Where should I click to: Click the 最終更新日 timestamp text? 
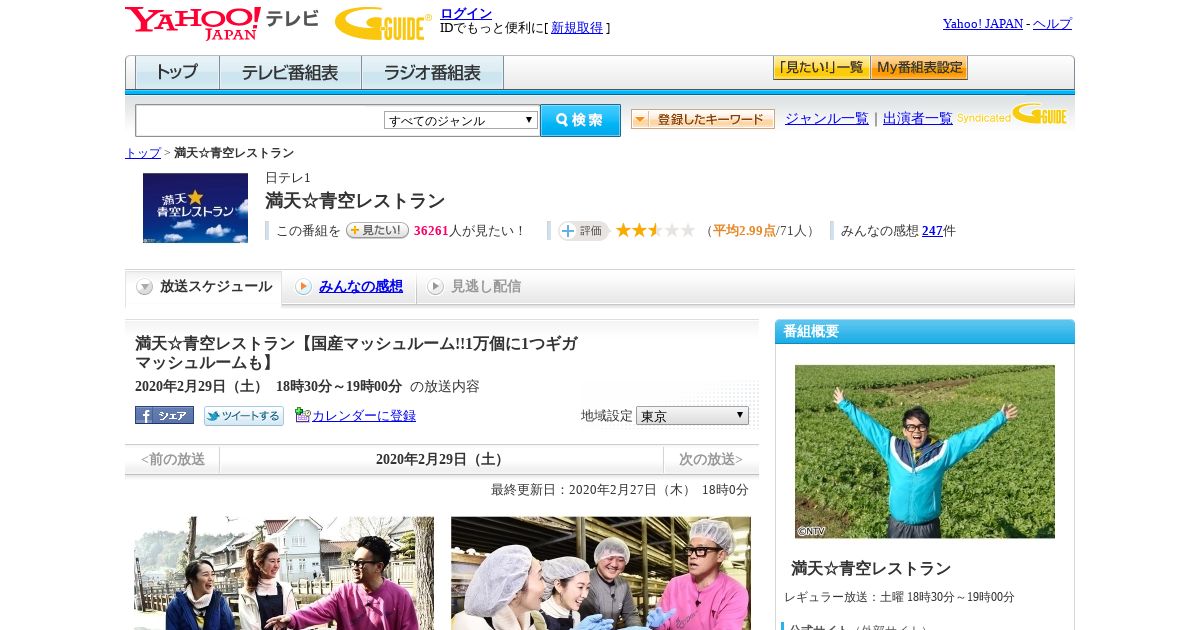619,490
